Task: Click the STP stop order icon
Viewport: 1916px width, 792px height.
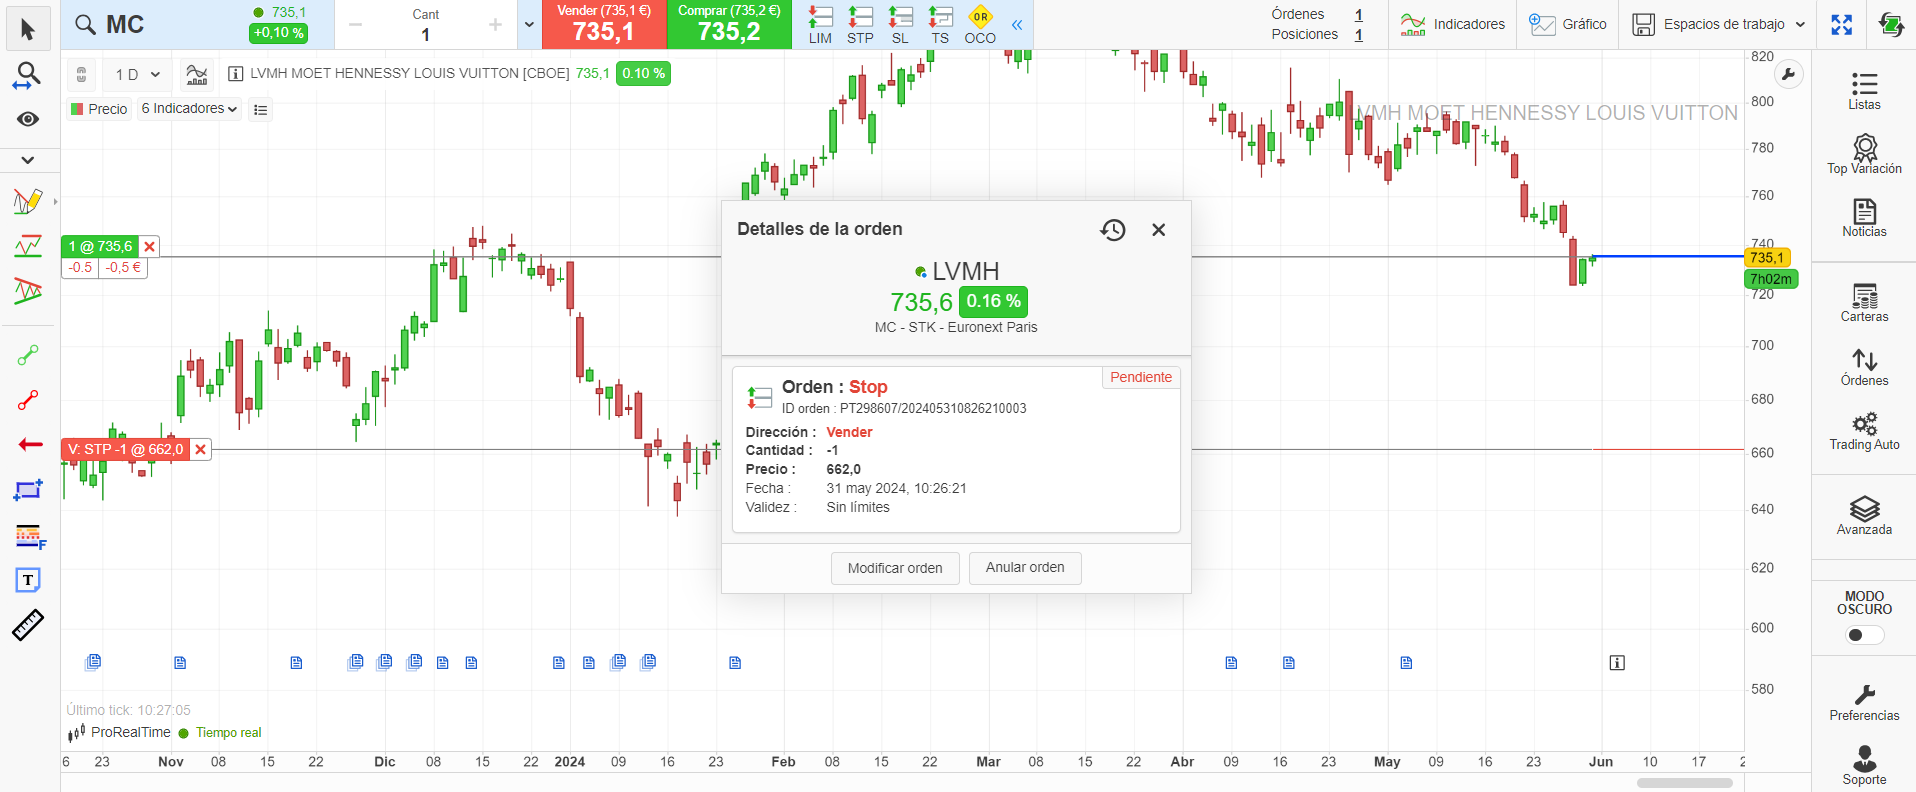Action: (860, 25)
